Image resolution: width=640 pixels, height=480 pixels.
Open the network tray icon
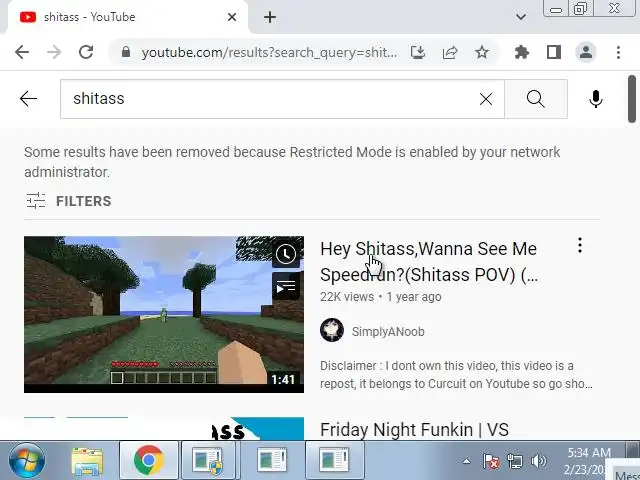click(x=514, y=462)
